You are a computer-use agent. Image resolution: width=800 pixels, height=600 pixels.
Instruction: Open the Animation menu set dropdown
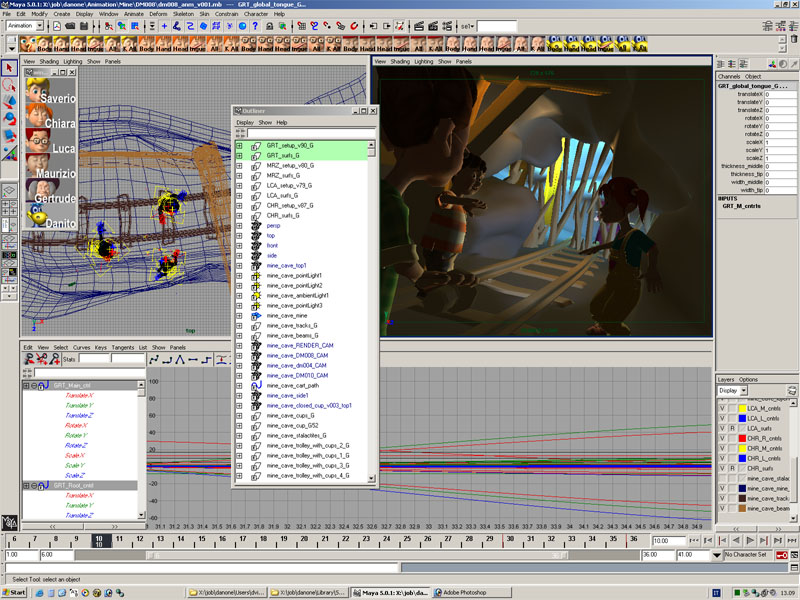click(39, 26)
